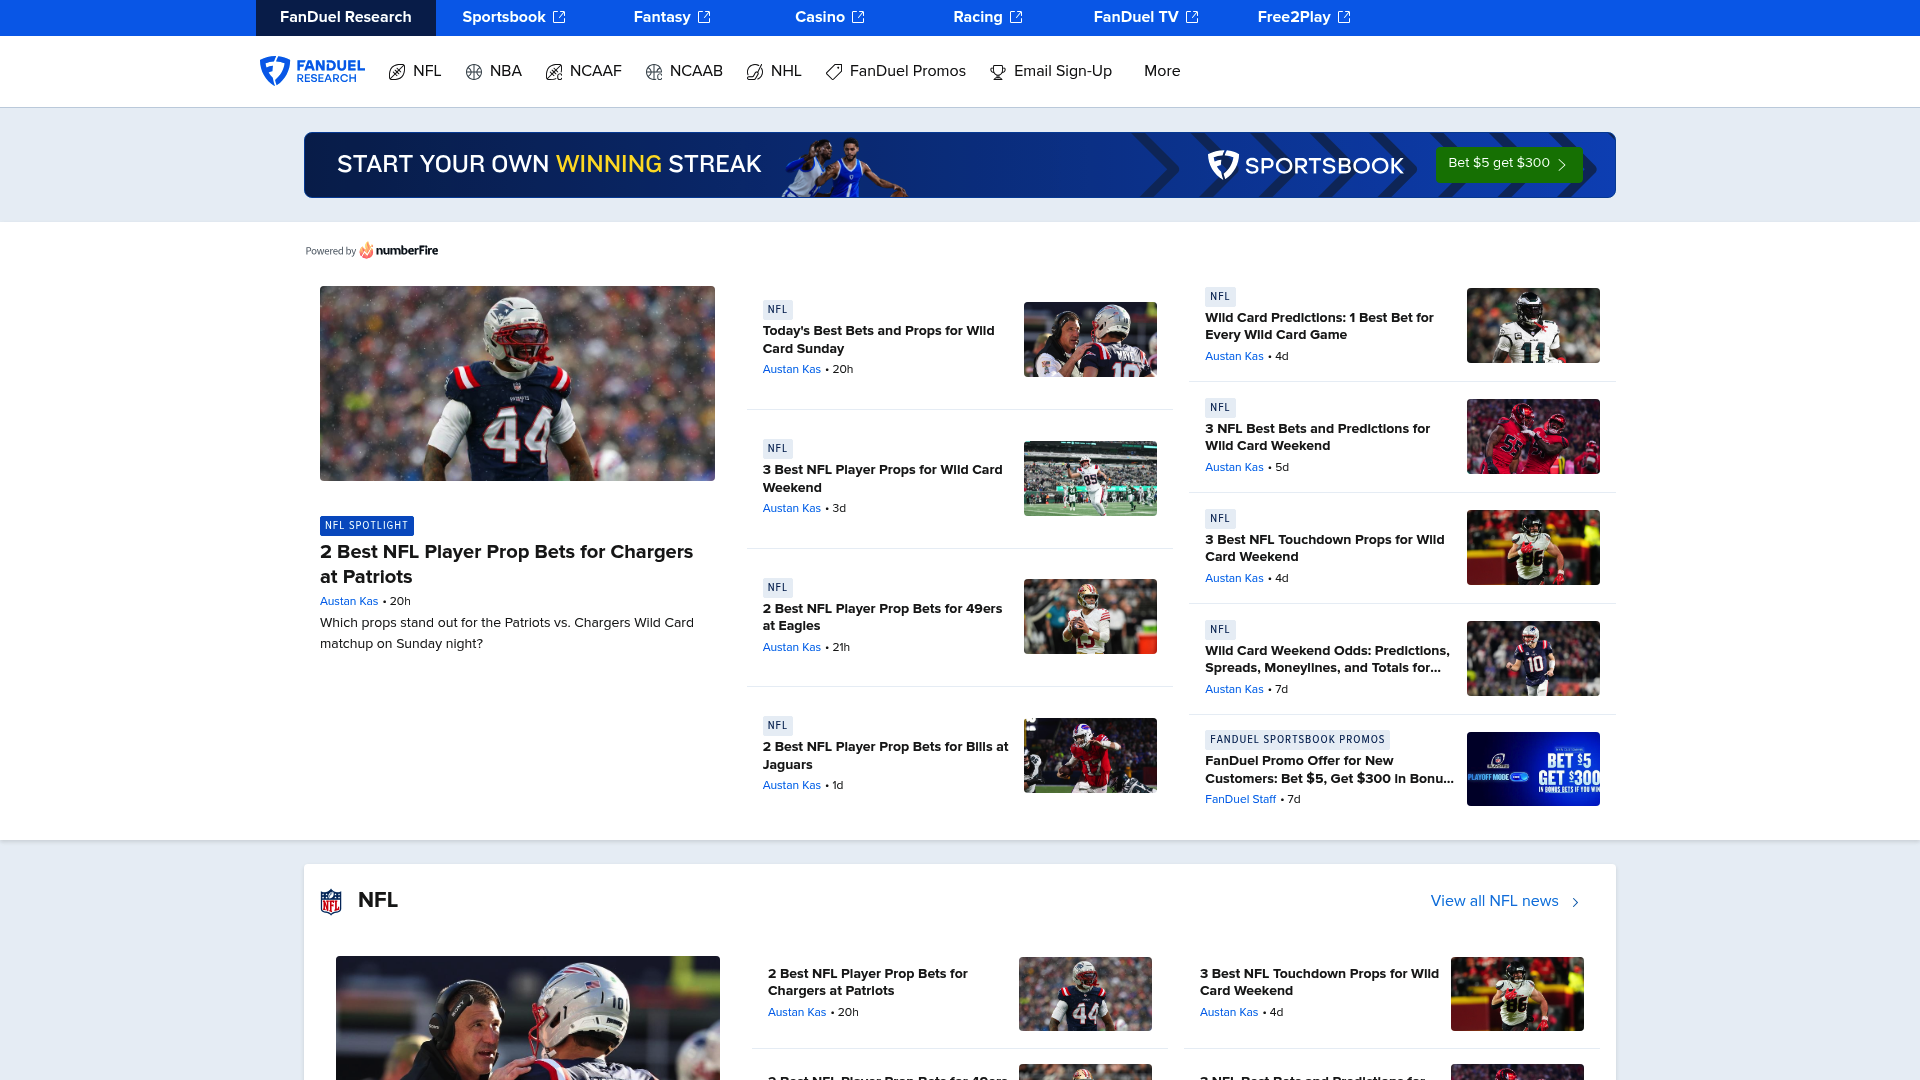Click the FanDuel Research logo
The width and height of the screenshot is (1920, 1080).
pos(312,71)
